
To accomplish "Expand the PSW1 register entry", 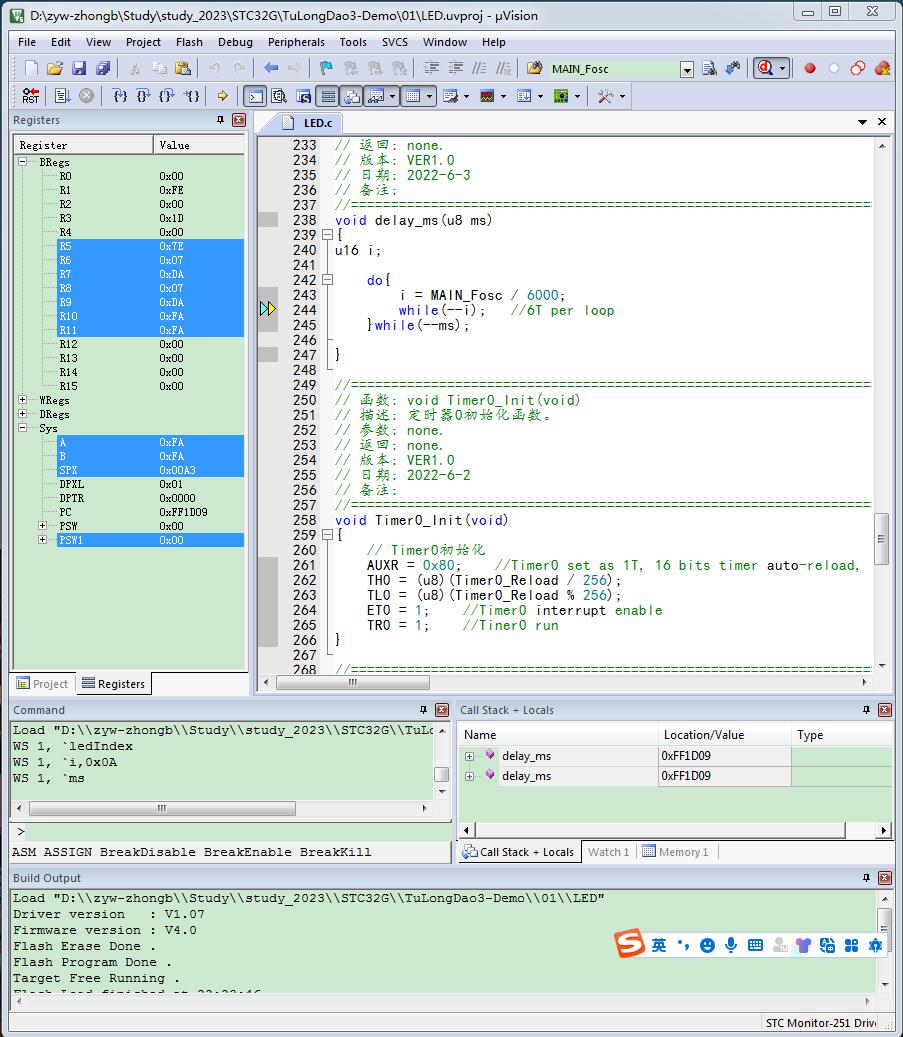I will click(x=42, y=539).
